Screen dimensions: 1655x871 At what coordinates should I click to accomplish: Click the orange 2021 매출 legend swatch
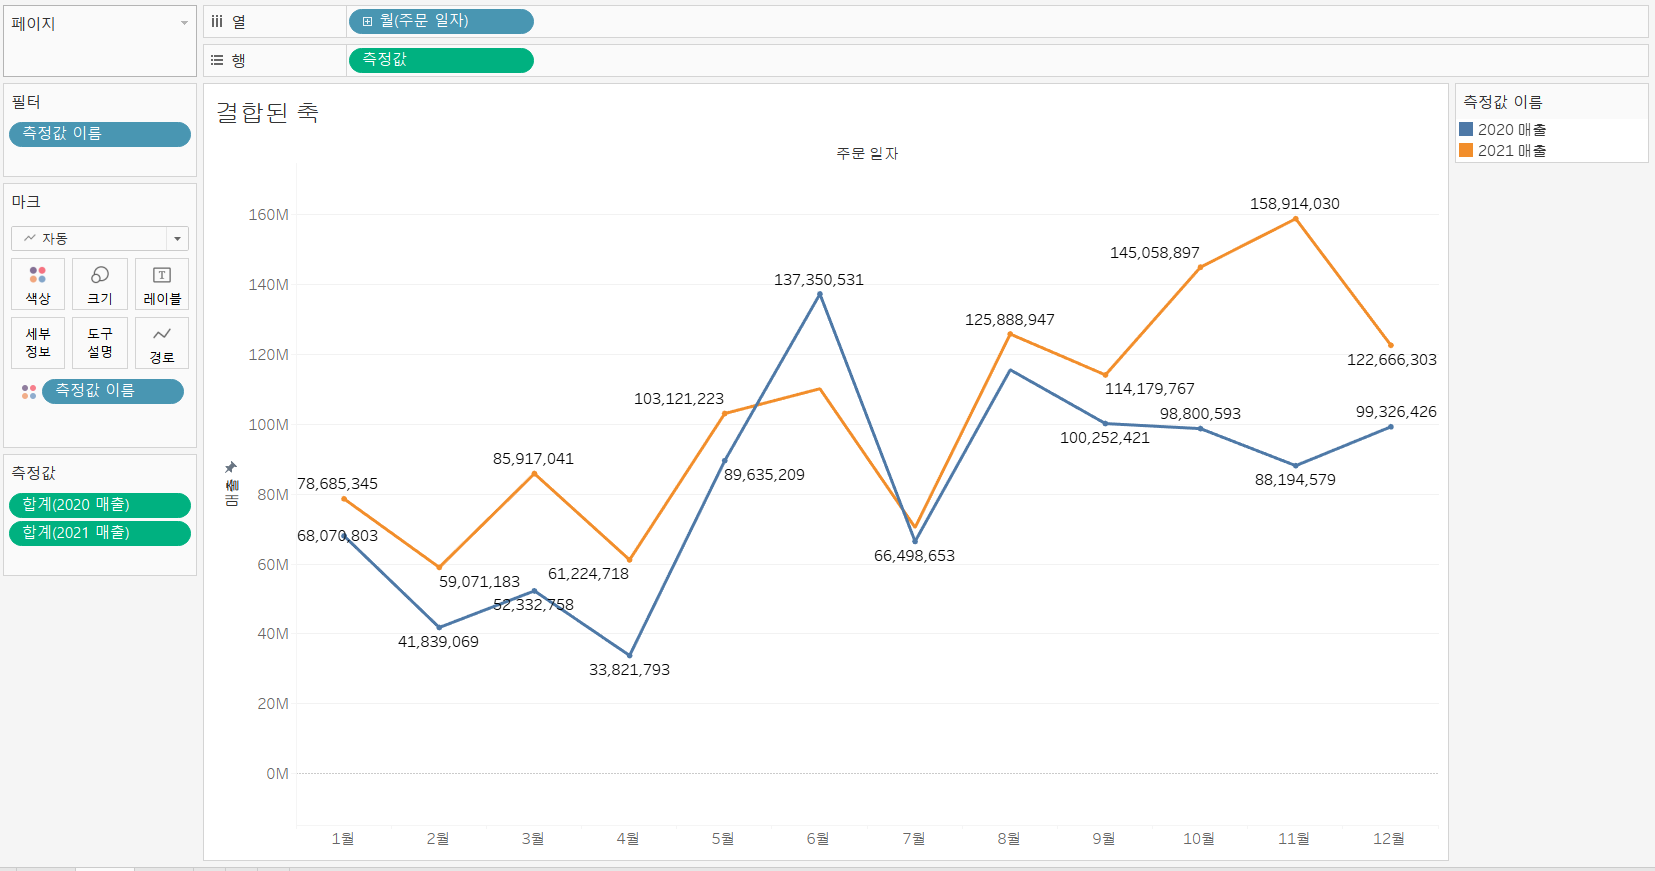[1466, 150]
